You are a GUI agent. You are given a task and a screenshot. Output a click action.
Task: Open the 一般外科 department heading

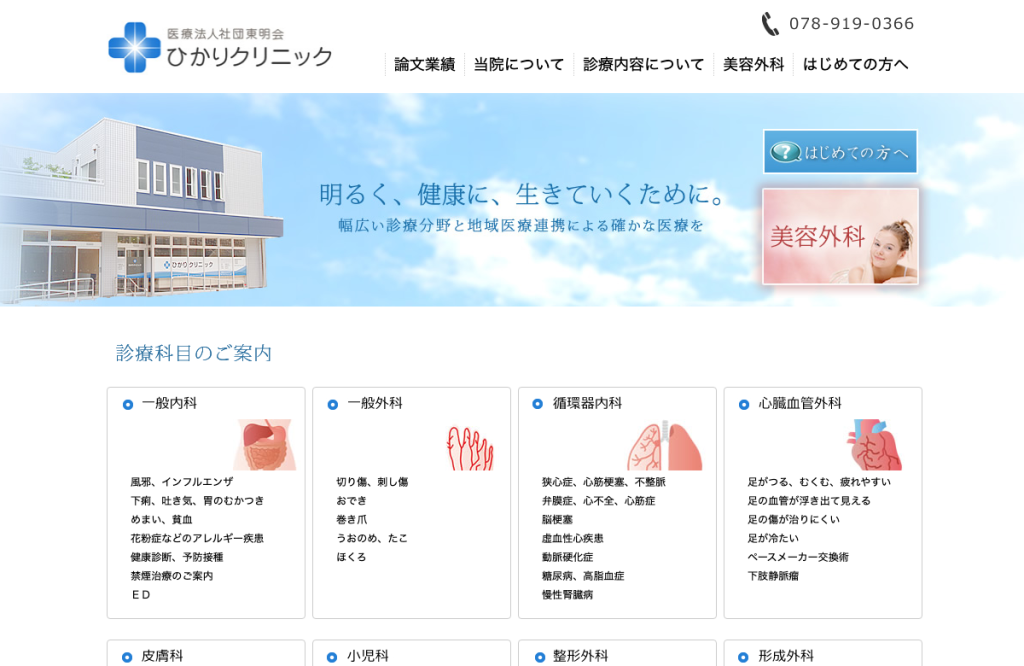375,404
